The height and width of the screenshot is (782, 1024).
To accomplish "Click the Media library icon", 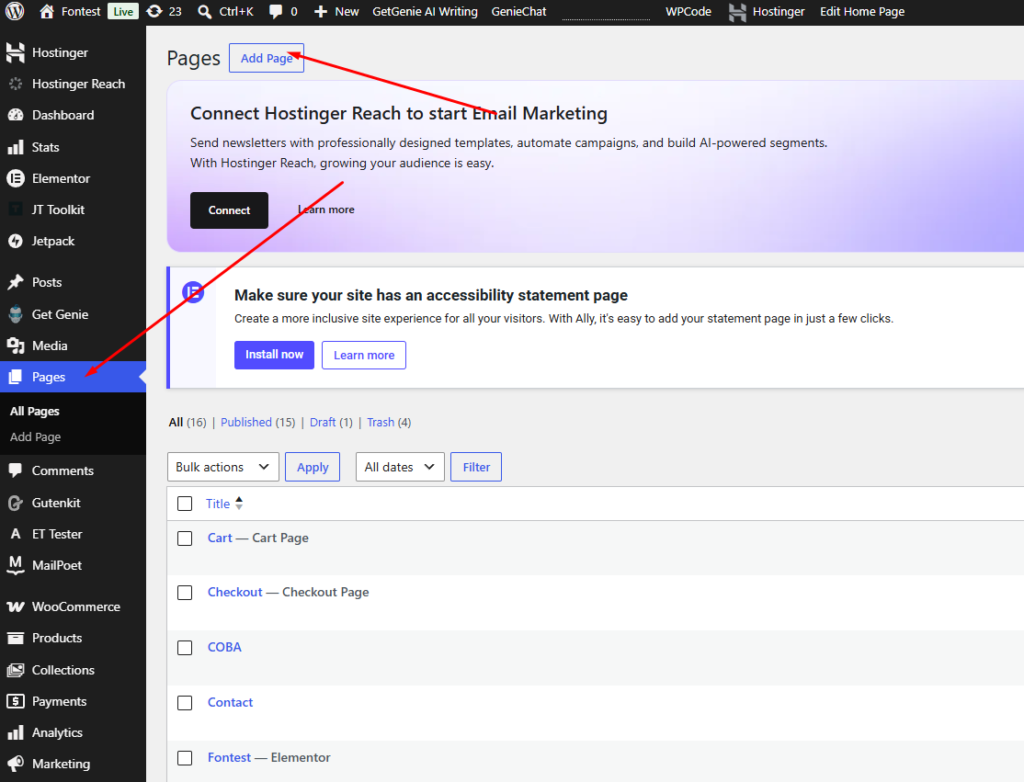I will (x=16, y=346).
